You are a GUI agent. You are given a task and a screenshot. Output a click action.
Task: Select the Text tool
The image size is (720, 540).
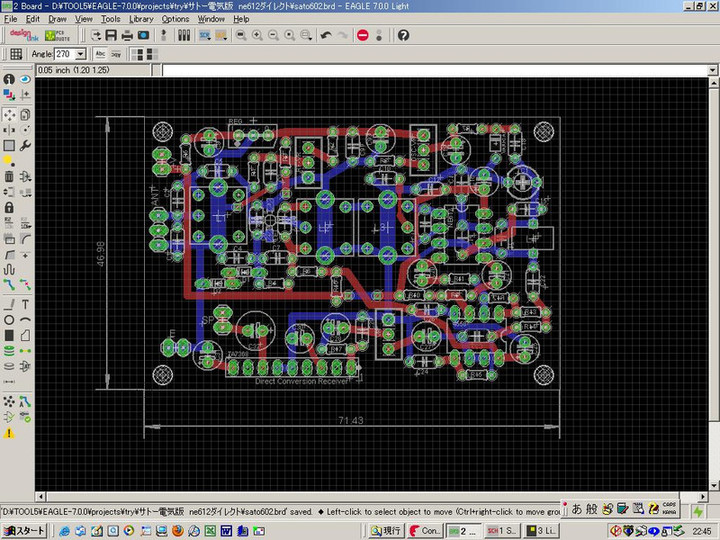25,303
